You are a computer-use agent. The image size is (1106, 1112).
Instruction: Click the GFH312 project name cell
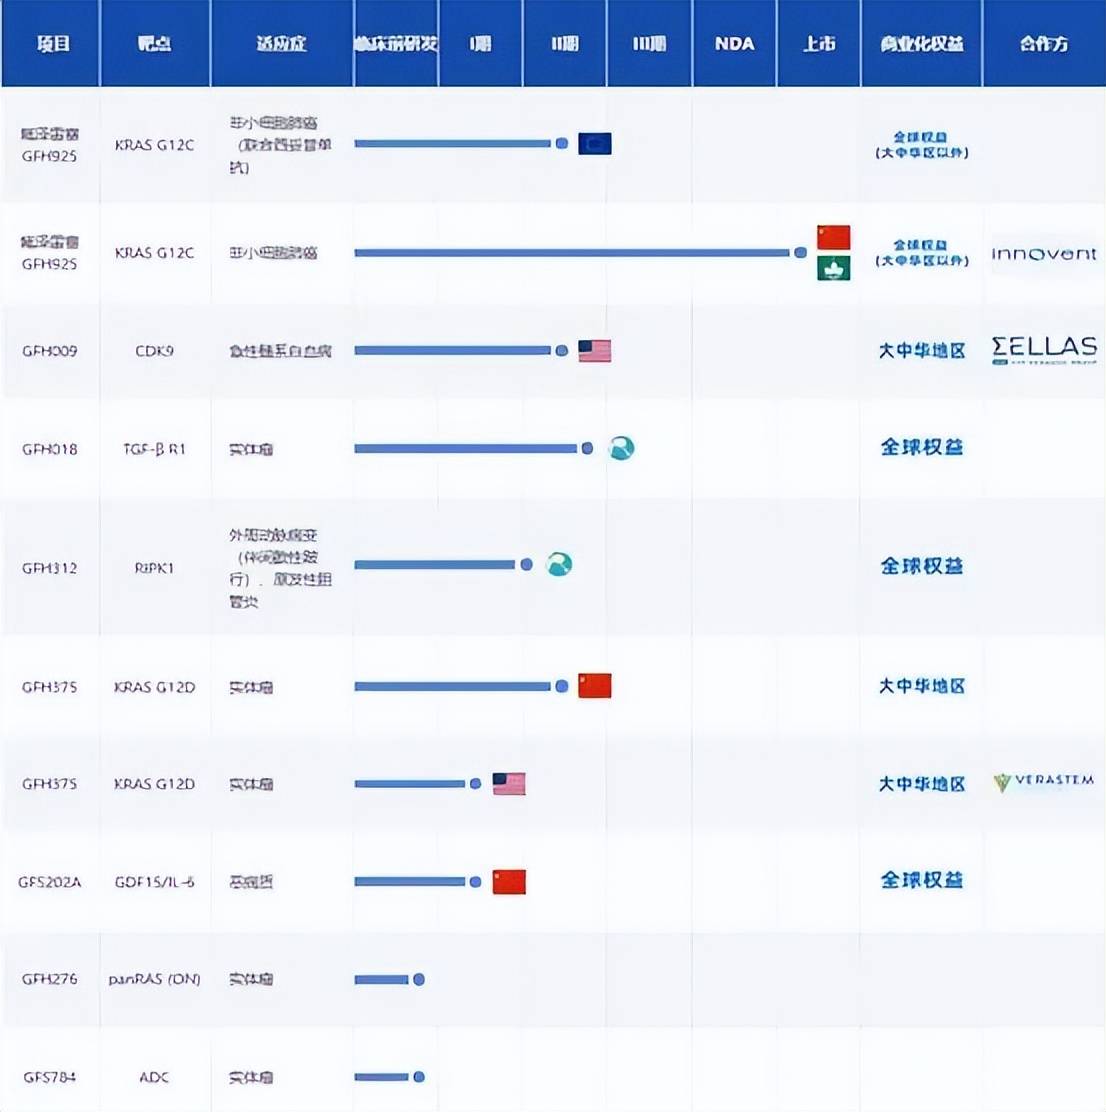coord(50,568)
